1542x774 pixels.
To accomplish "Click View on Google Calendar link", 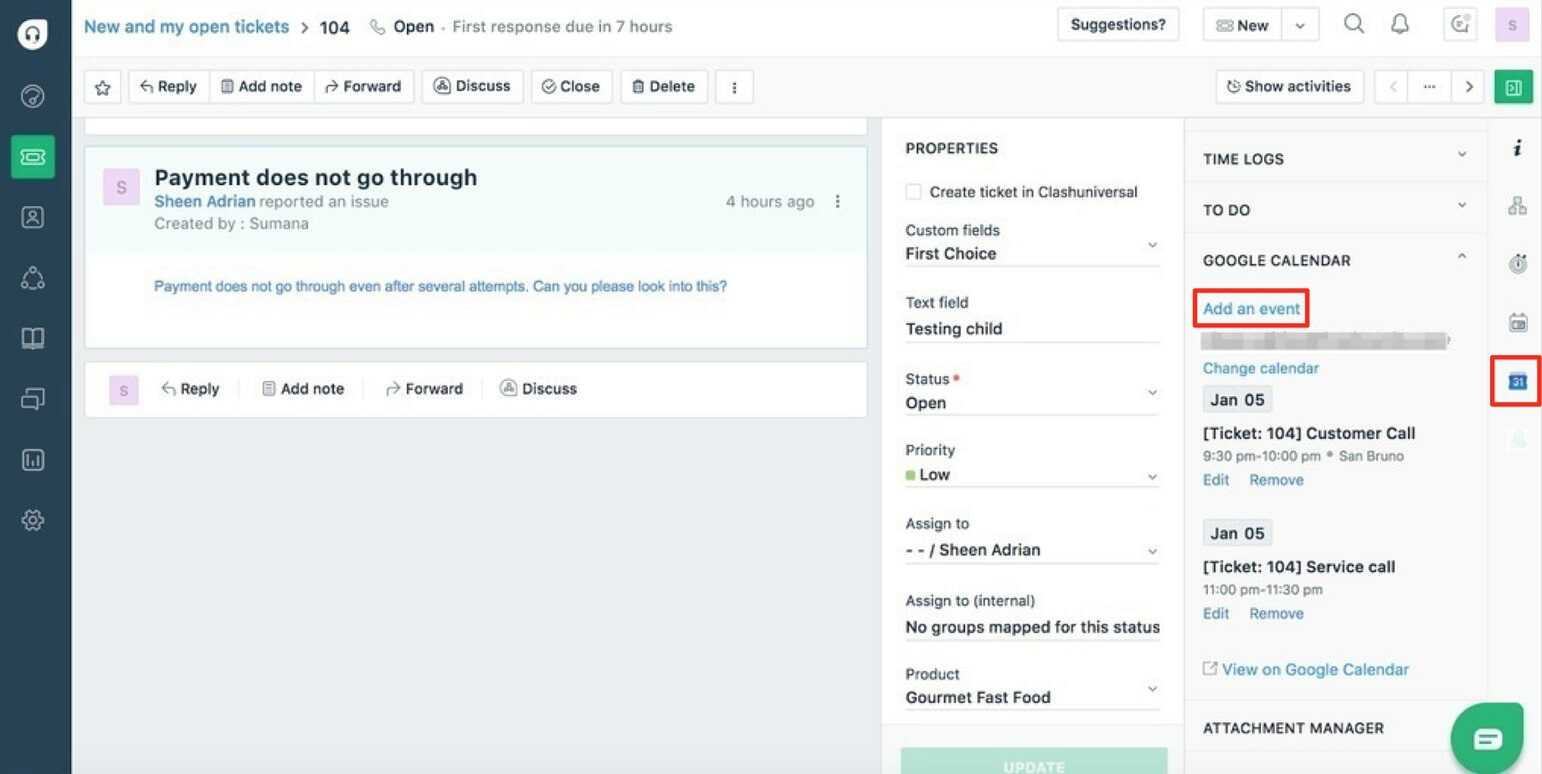I will 1314,669.
